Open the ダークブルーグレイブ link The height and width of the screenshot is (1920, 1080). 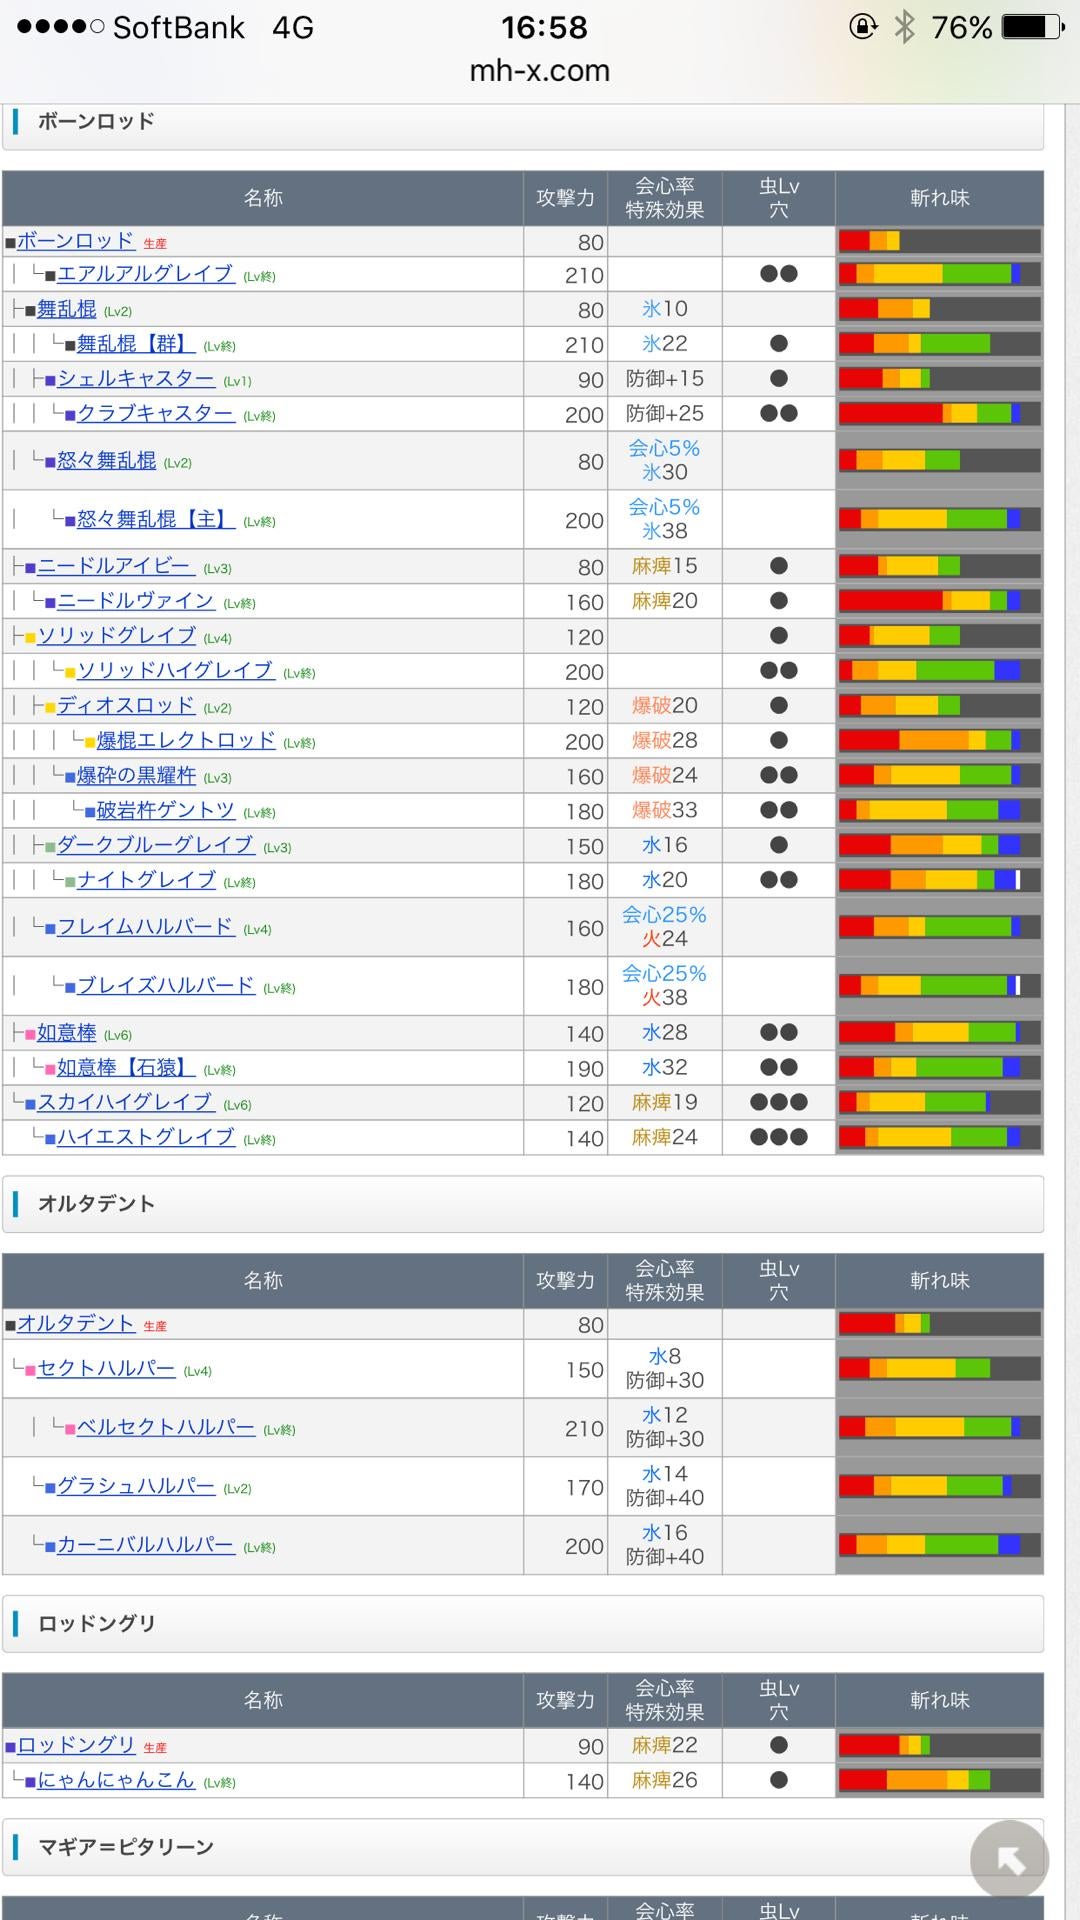155,846
